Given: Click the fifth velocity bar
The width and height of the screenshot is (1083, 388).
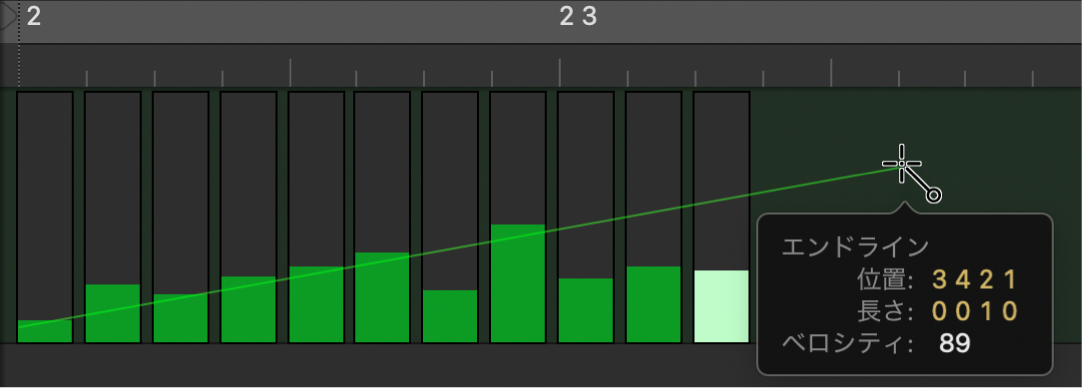Looking at the screenshot, I should click(316, 304).
